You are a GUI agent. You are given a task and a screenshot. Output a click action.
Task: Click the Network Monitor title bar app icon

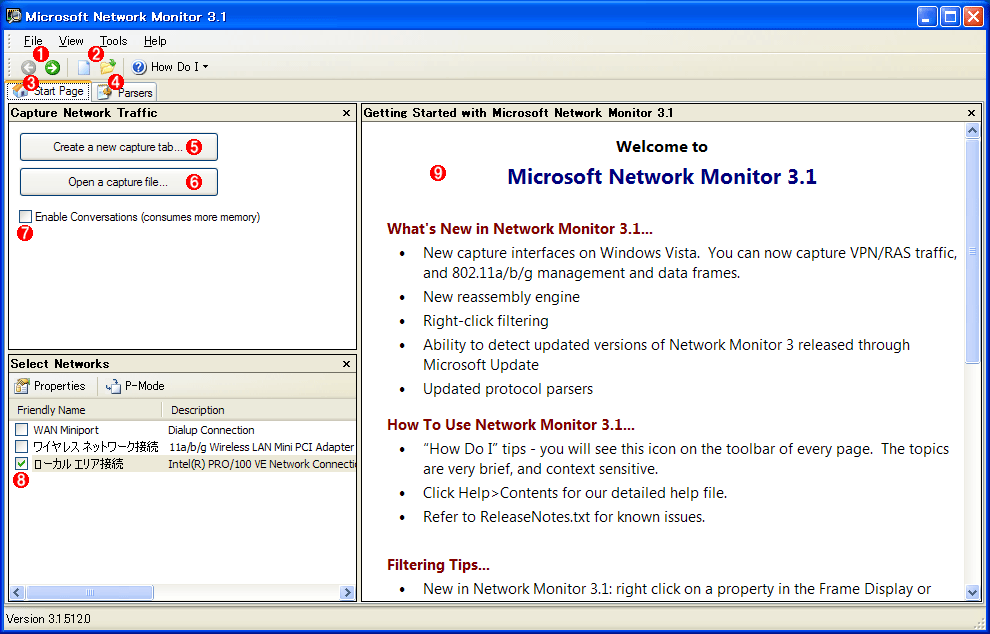pyautogui.click(x=13, y=16)
